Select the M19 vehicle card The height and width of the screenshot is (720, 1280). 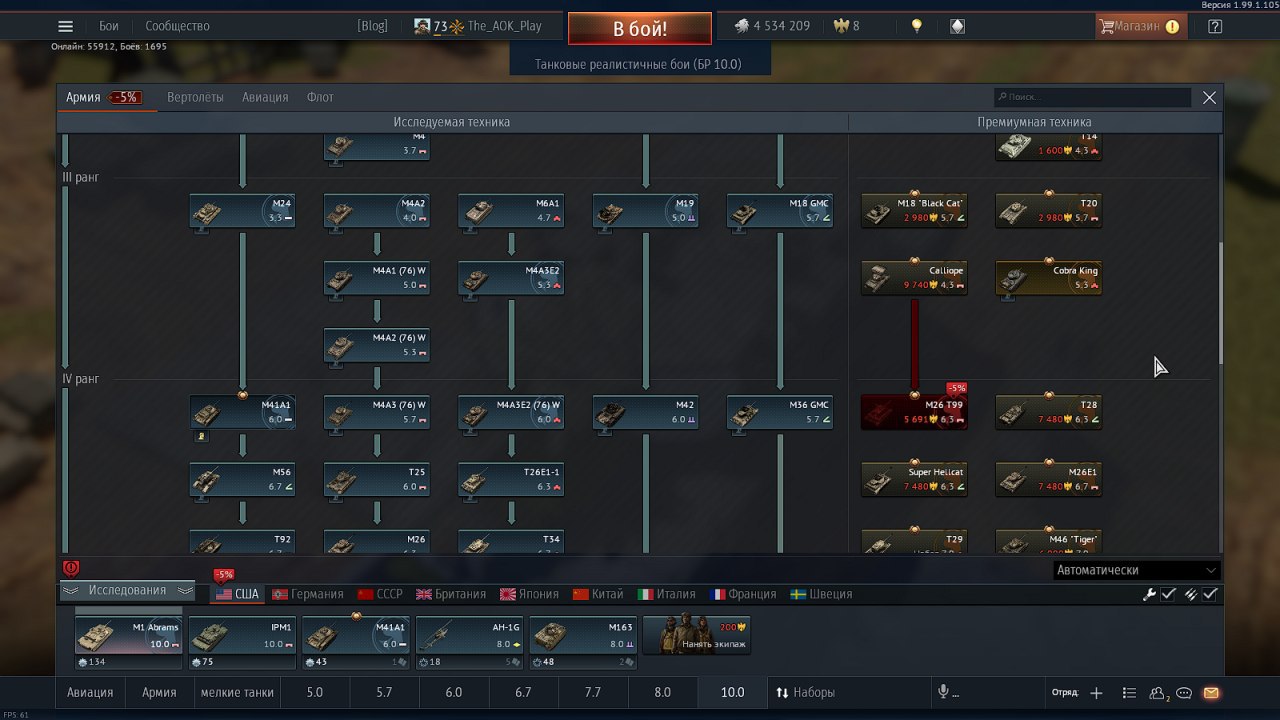(645, 212)
